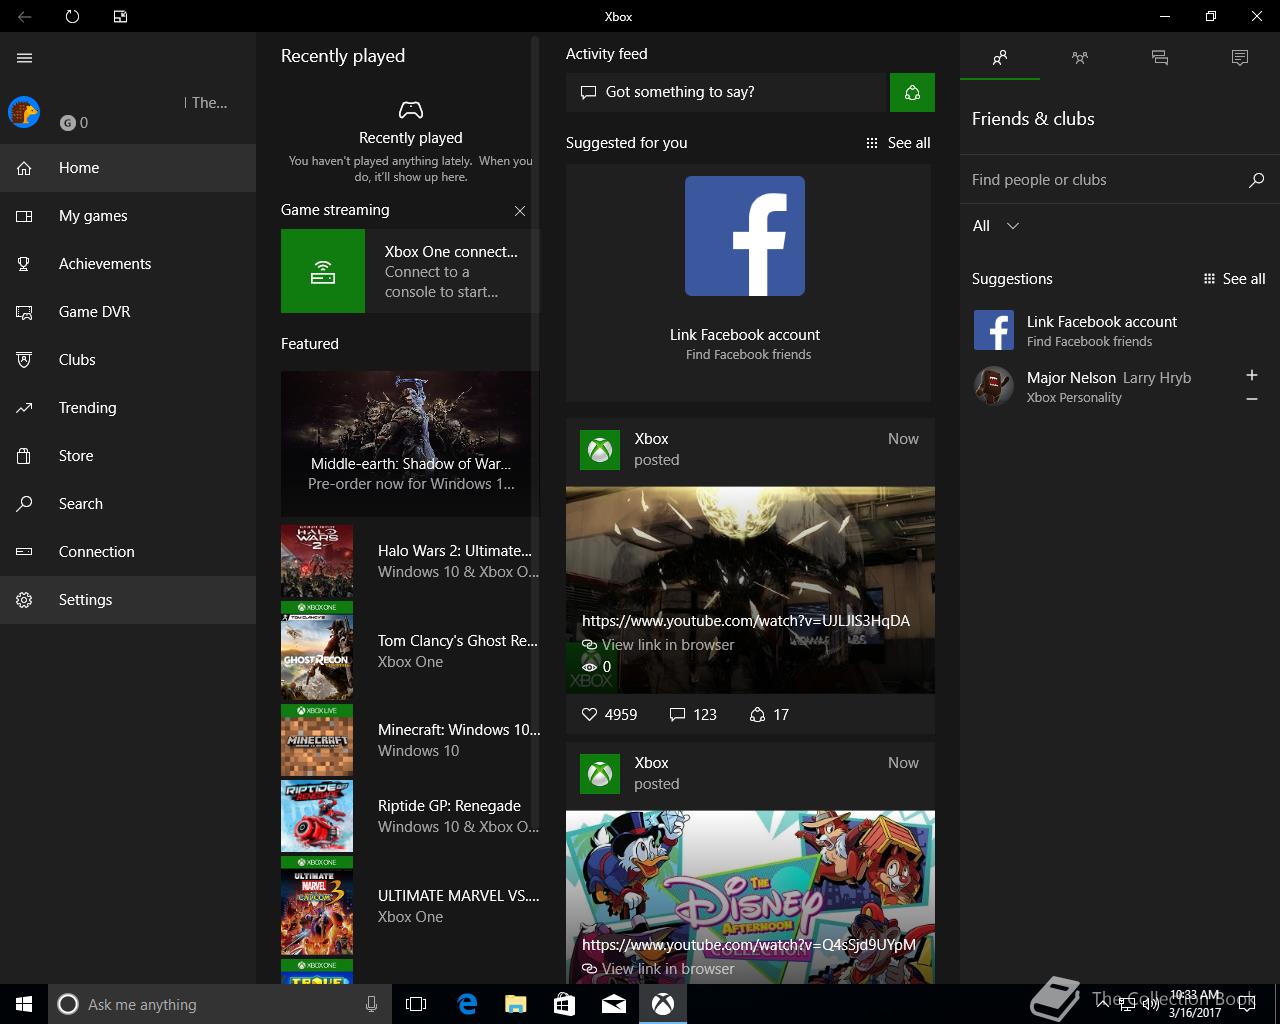The image size is (1280, 1024).
Task: Click the Store bag icon
Action: click(x=24, y=456)
